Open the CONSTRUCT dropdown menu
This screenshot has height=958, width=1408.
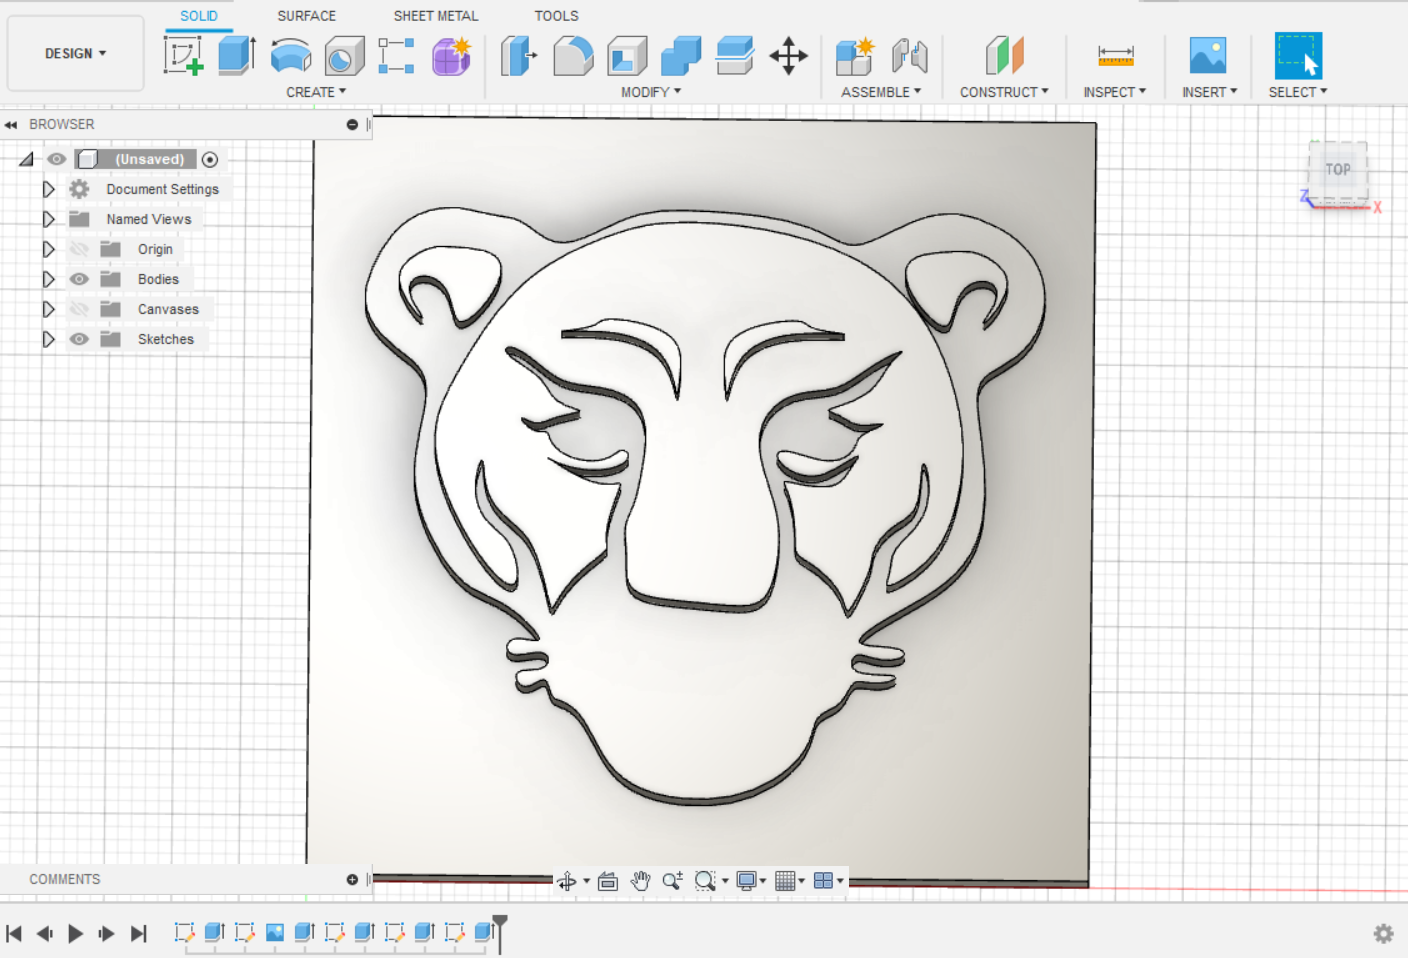(x=1004, y=92)
